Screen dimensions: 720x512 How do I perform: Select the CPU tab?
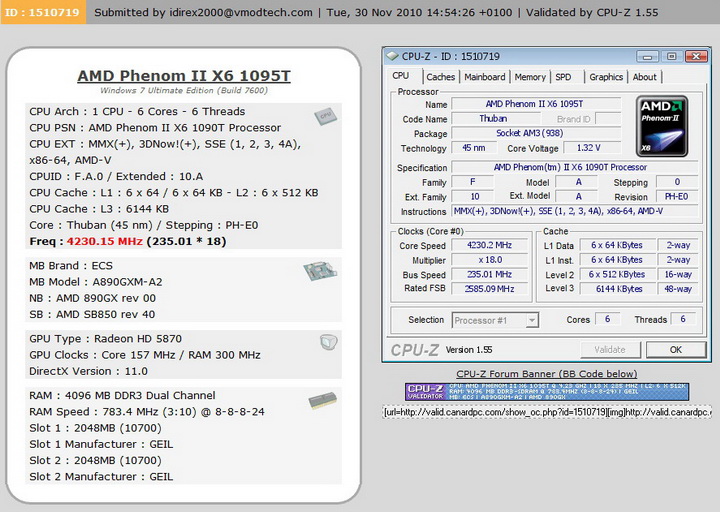pos(400,75)
